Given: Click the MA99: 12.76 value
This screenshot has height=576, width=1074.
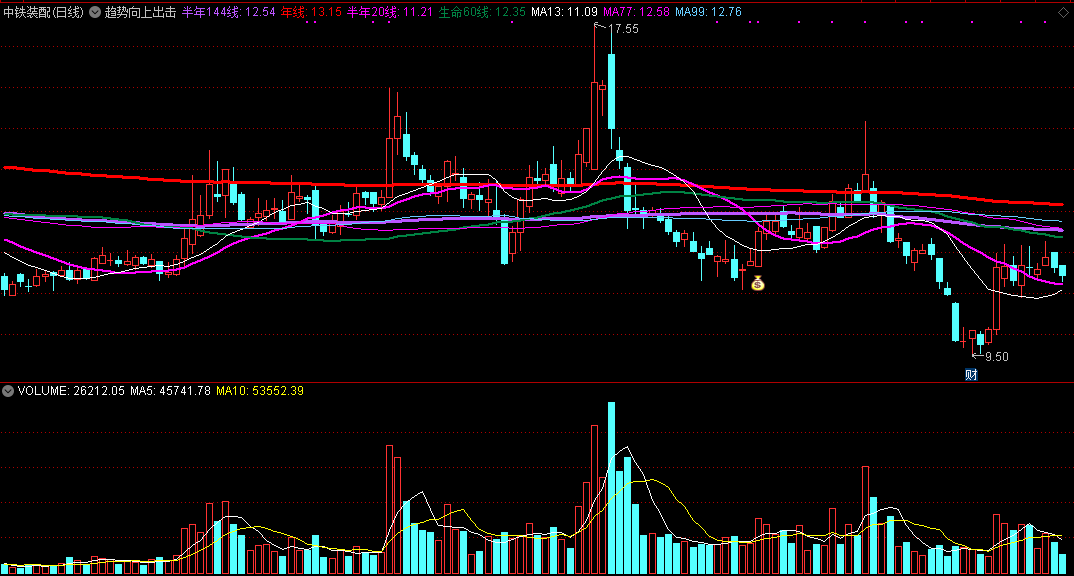Looking at the screenshot, I should 708,12.
